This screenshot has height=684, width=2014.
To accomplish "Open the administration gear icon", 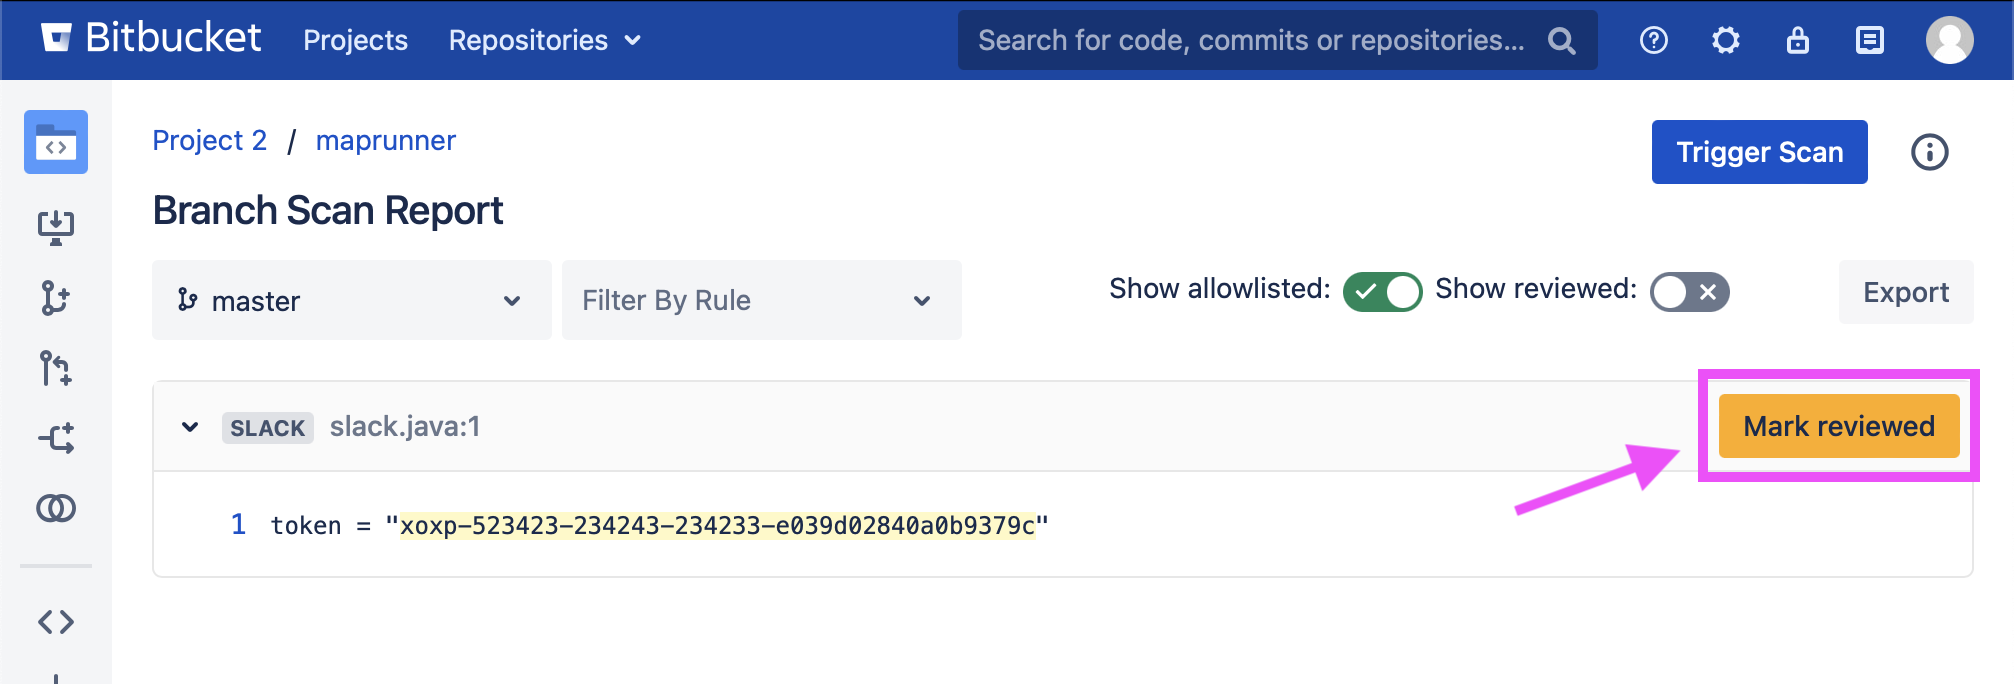I will [1726, 40].
